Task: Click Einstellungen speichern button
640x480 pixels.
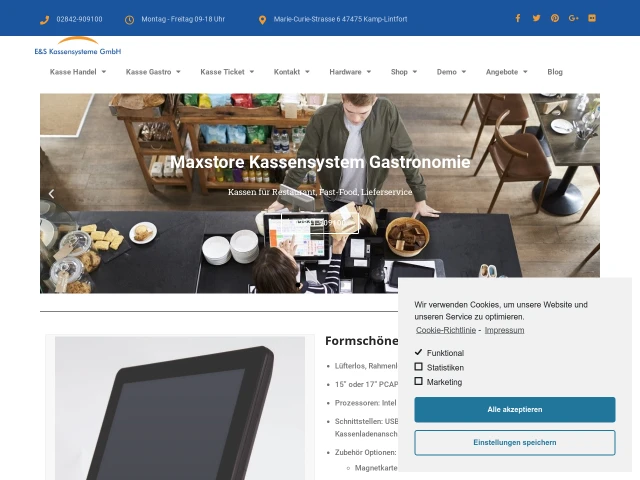Action: [515, 442]
